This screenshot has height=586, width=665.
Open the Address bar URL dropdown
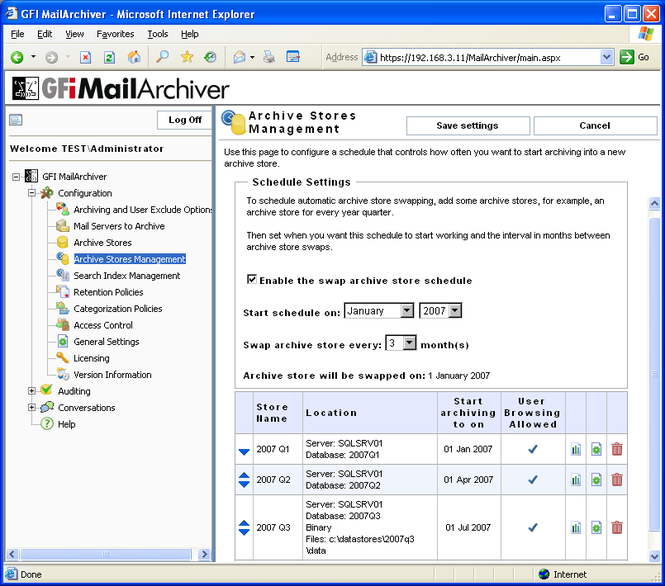607,57
